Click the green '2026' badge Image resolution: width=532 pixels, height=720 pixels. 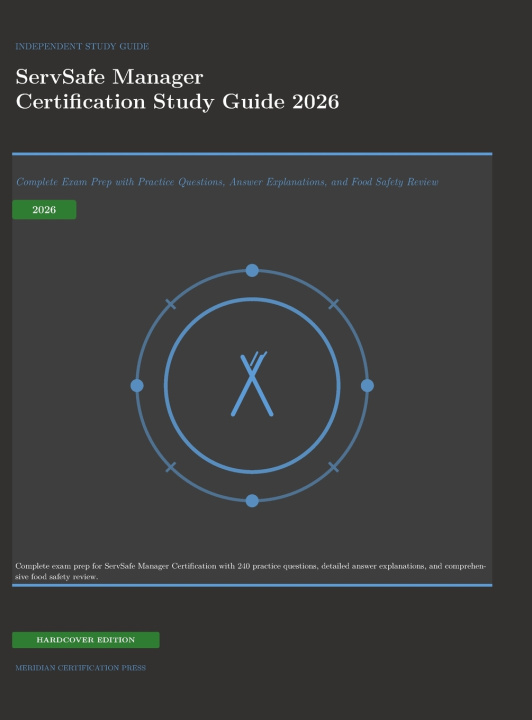pyautogui.click(x=44, y=209)
